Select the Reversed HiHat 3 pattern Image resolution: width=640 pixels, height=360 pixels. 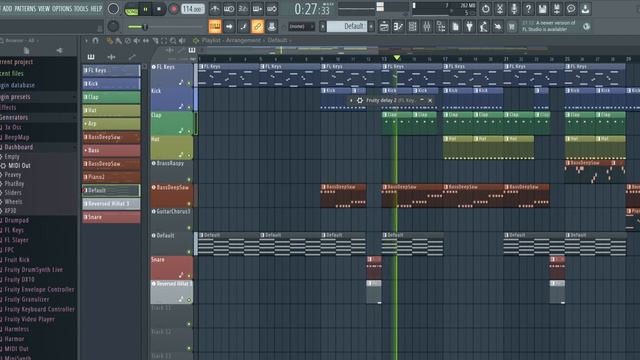pyautogui.click(x=111, y=204)
